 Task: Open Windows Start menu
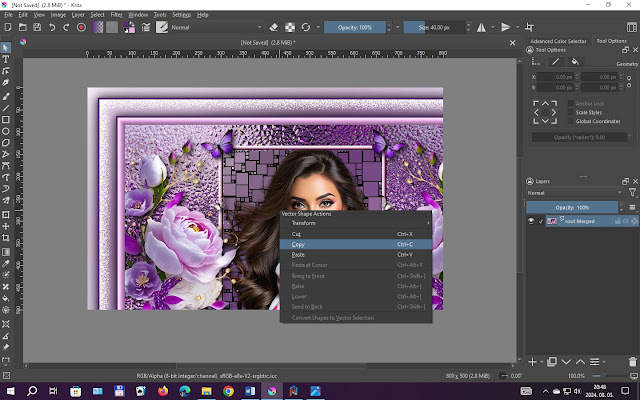[9, 391]
